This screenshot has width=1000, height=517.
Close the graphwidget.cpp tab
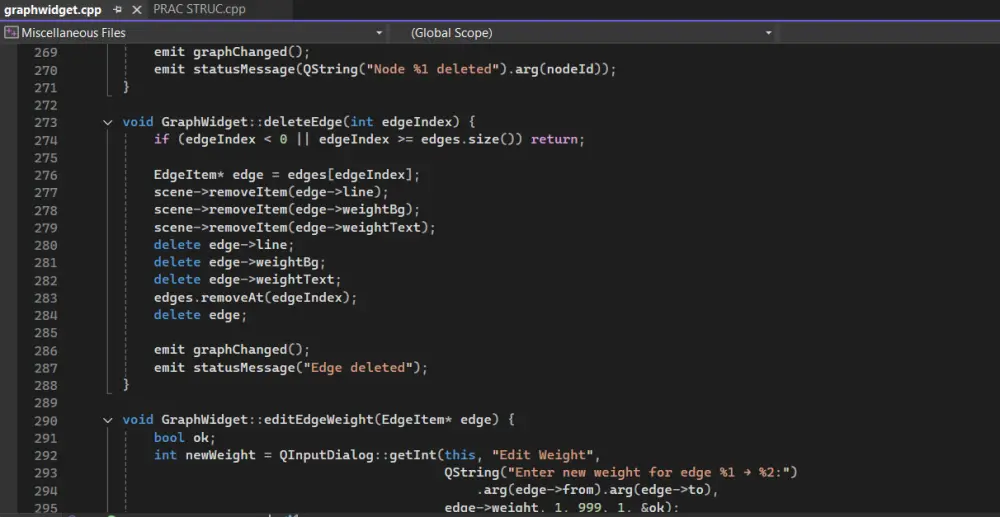136,10
